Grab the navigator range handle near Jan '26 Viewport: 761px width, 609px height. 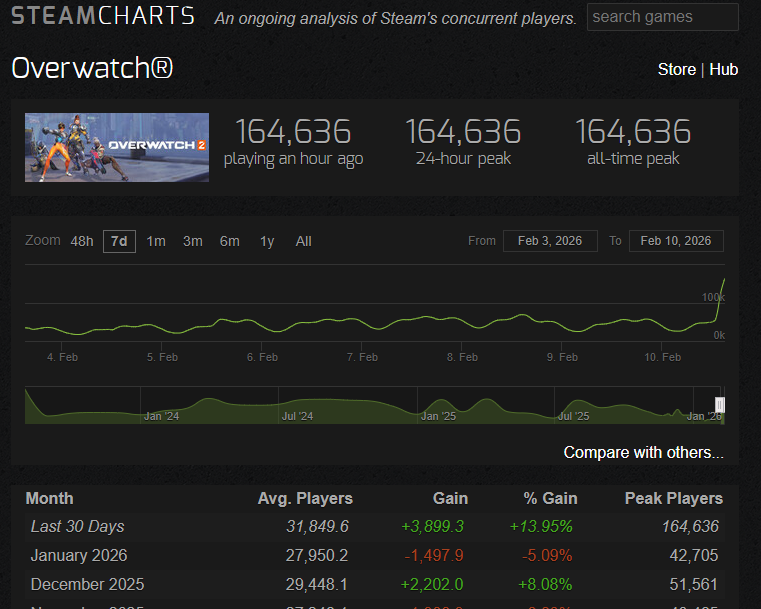[720, 405]
